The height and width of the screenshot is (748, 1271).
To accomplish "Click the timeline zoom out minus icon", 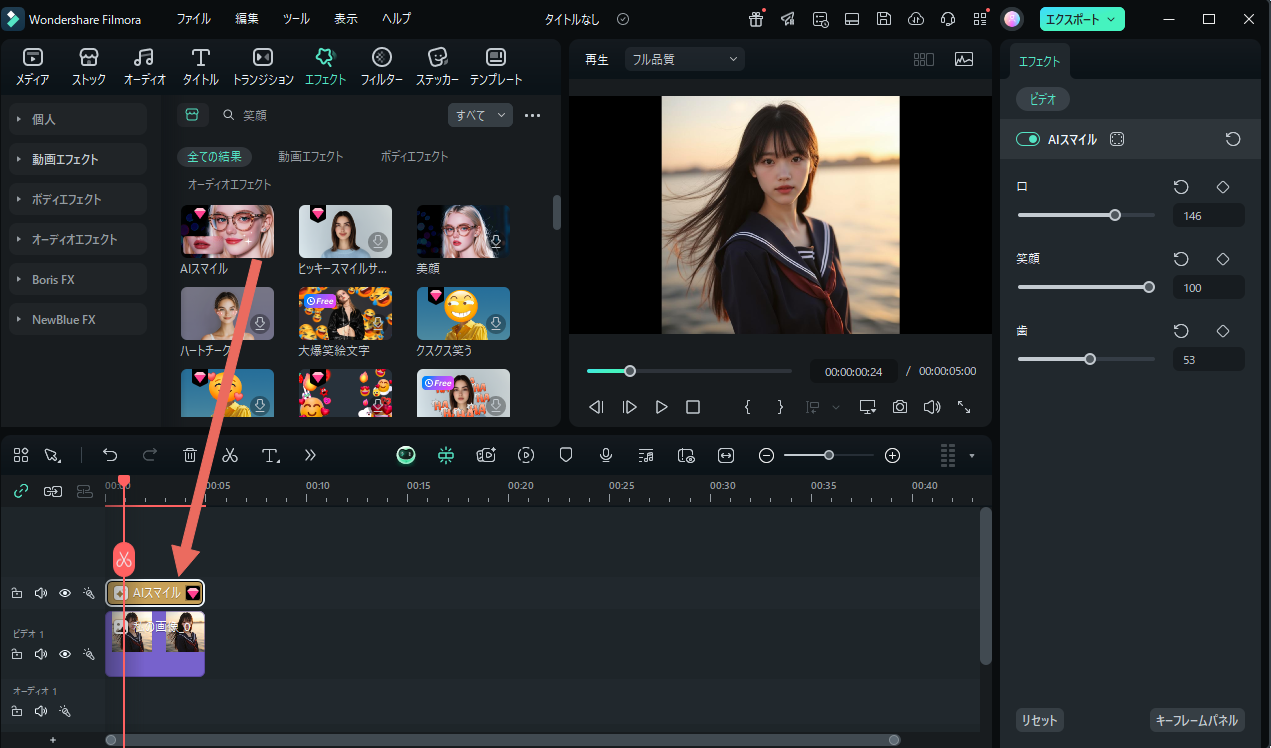I will [x=766, y=455].
